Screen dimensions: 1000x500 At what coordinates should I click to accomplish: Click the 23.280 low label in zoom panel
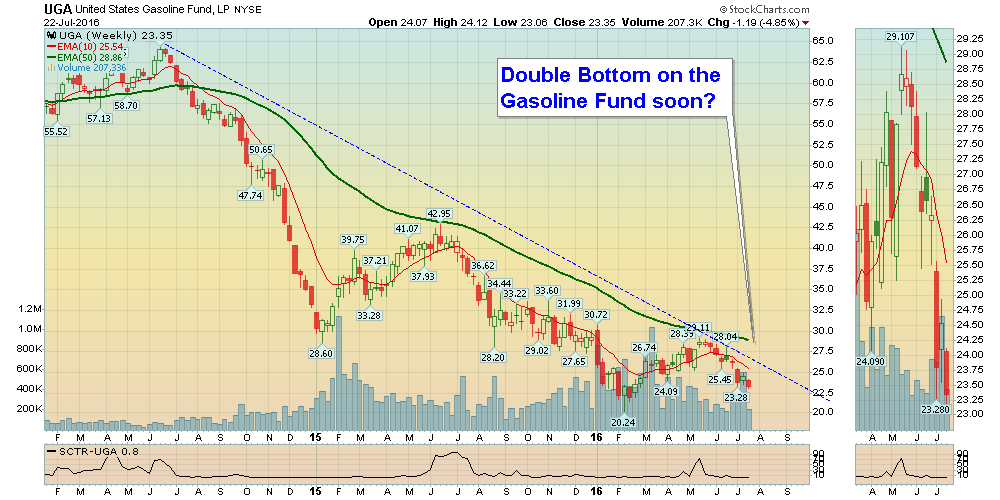pyautogui.click(x=934, y=409)
